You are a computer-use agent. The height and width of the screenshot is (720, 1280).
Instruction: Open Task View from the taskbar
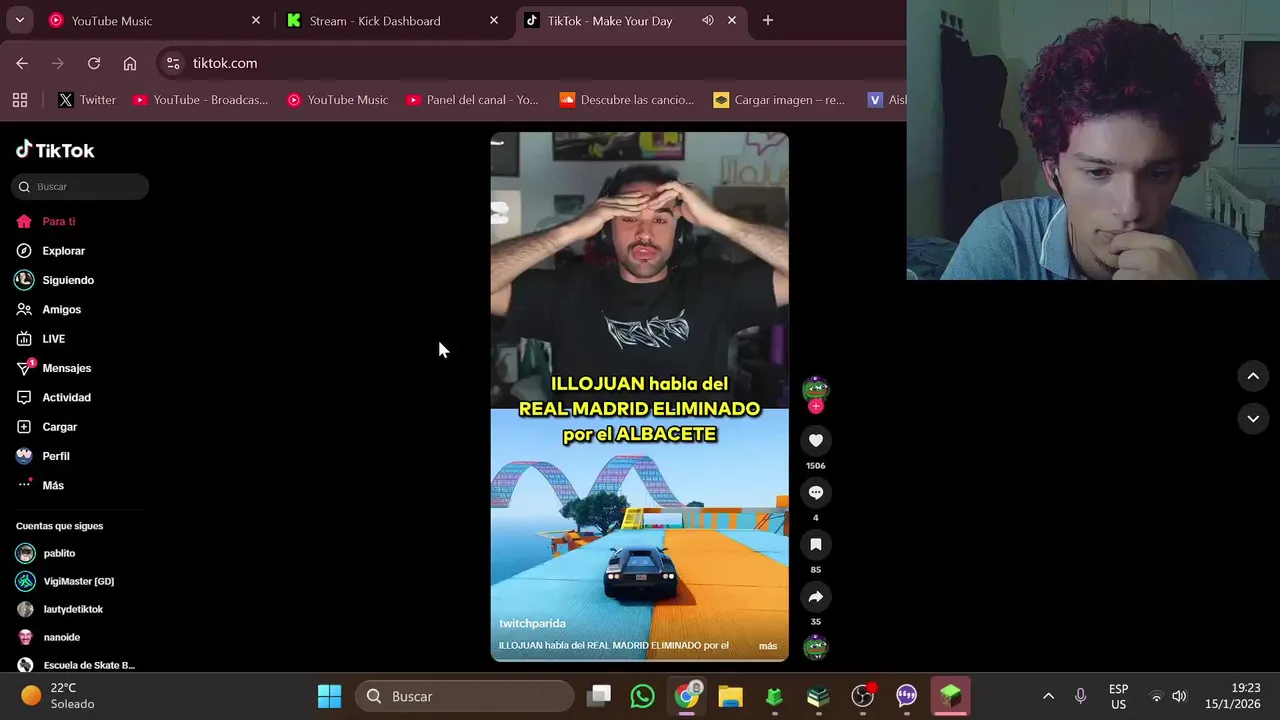point(599,696)
